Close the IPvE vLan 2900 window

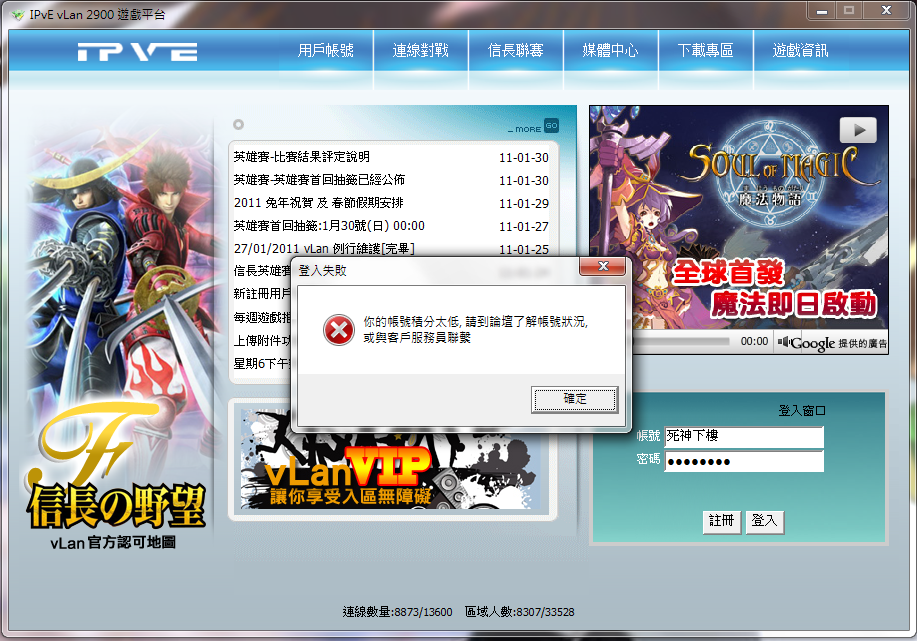[x=887, y=11]
